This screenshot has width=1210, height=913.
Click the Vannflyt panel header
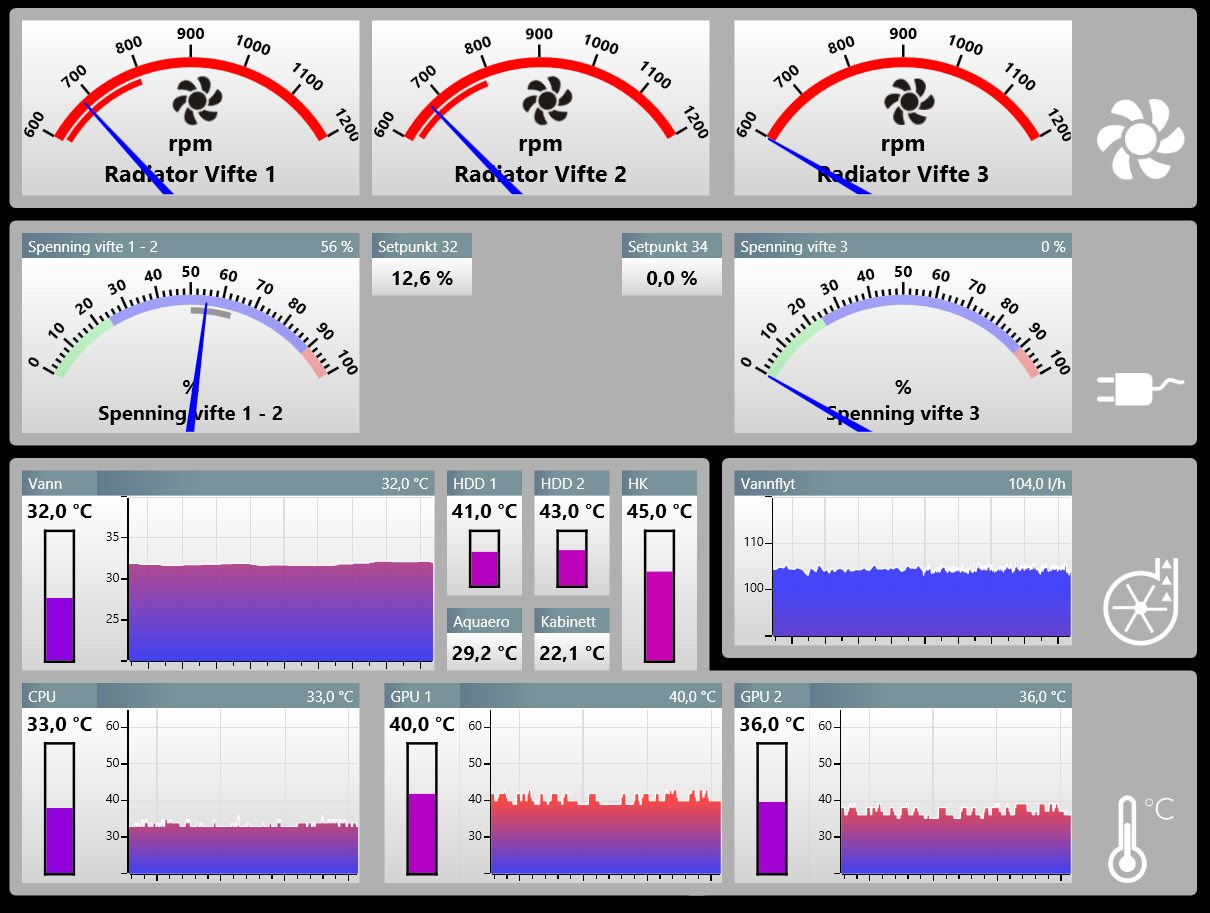click(x=903, y=483)
